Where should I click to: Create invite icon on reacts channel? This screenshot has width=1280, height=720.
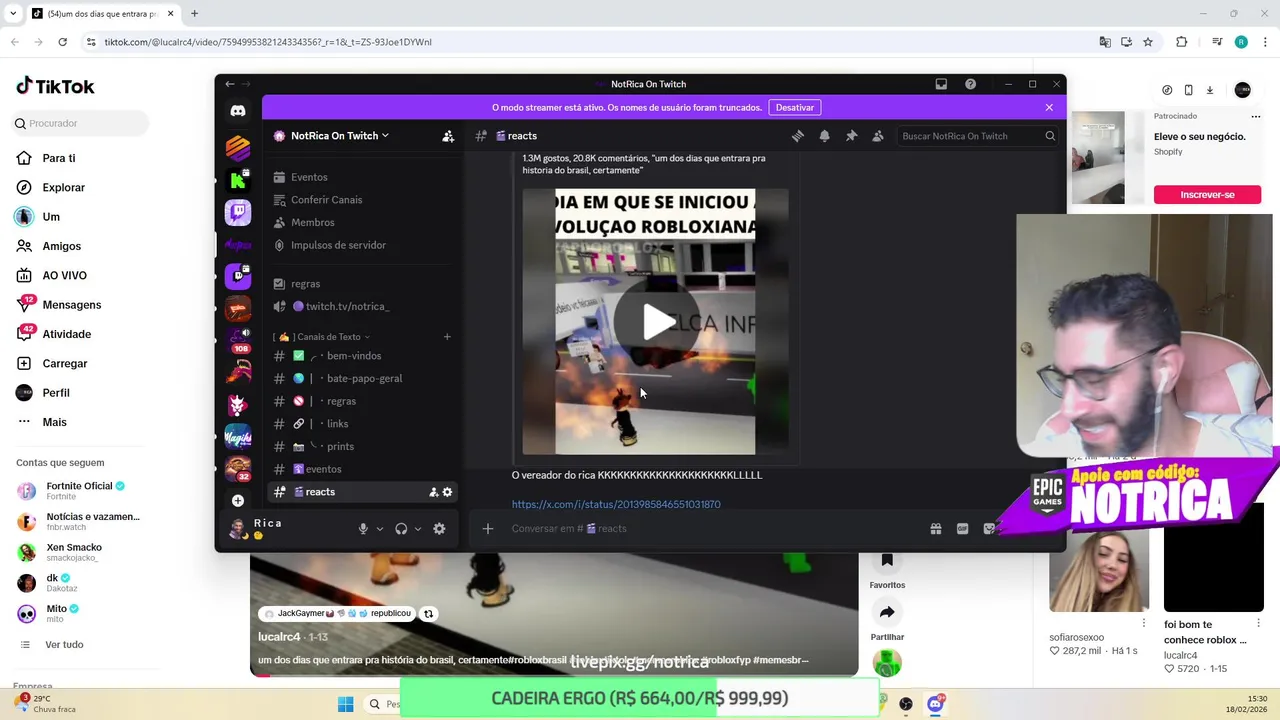click(x=433, y=492)
